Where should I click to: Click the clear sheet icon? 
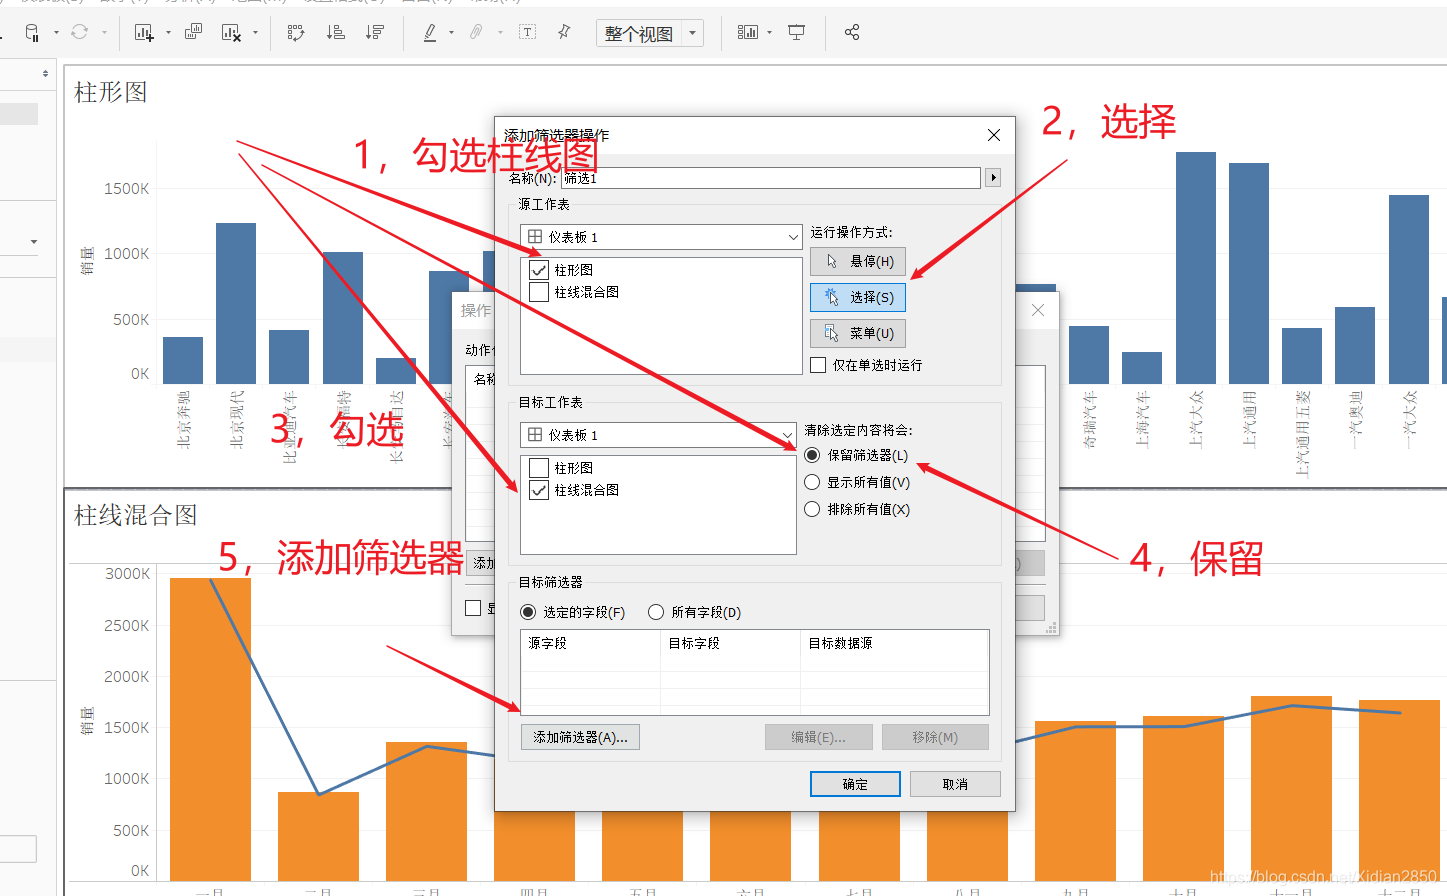231,33
